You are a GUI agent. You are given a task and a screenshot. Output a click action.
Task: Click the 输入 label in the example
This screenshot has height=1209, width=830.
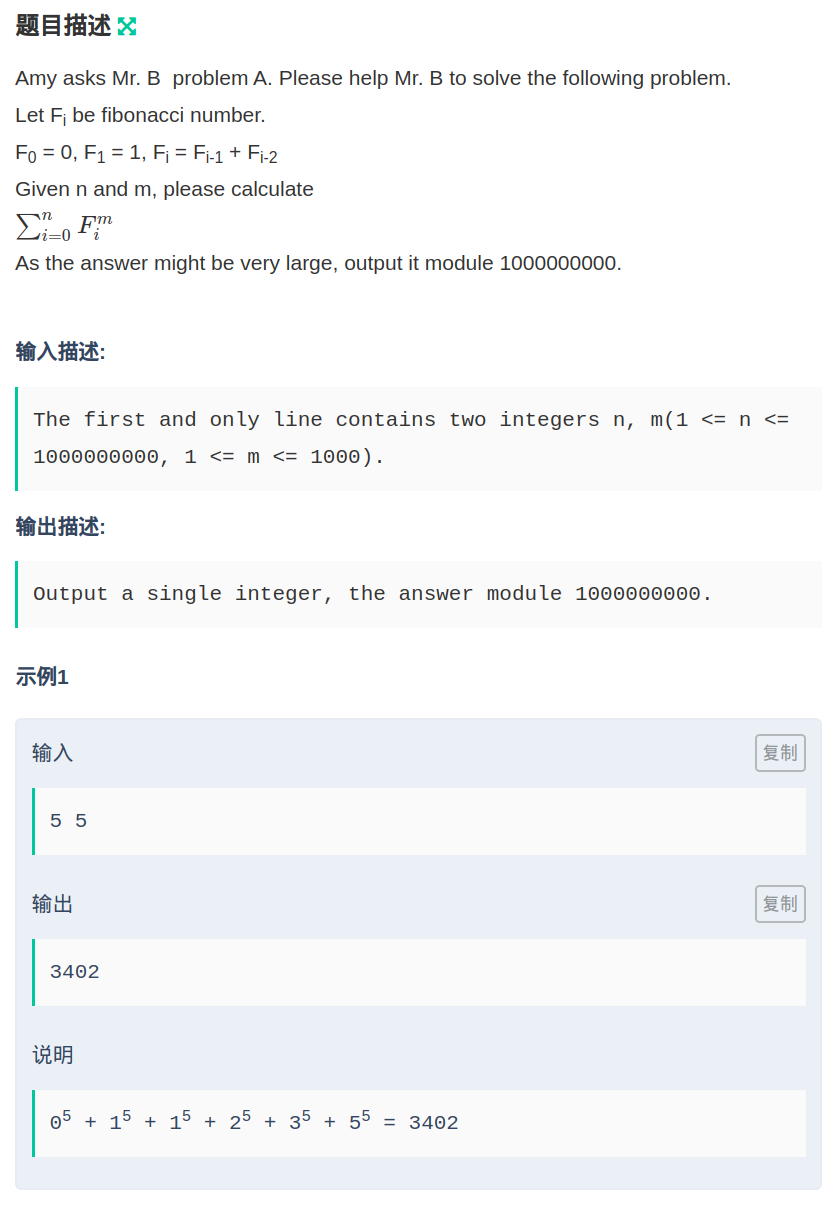[52, 753]
